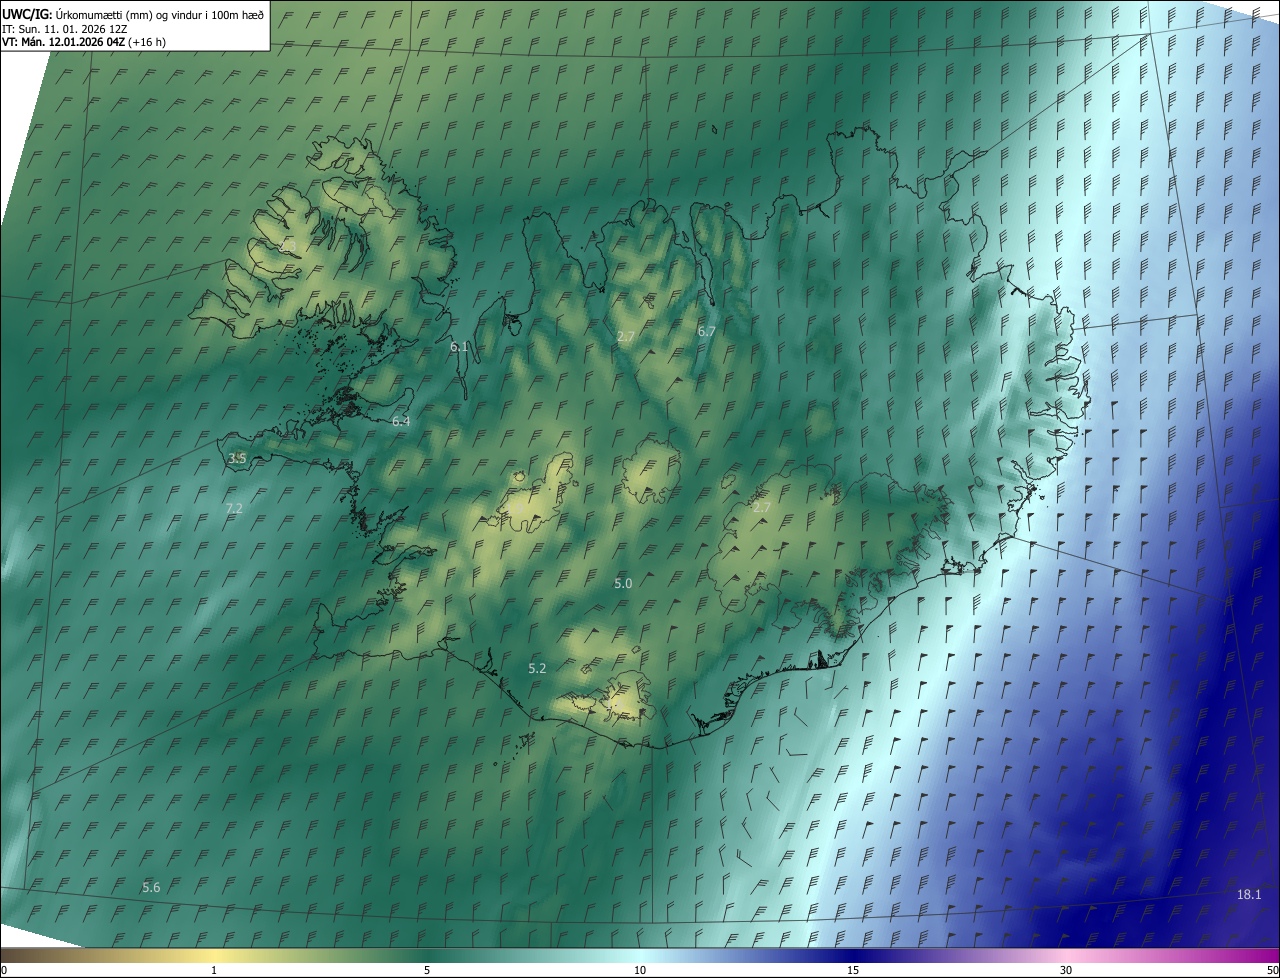
Task: Click the initial time line 'IT: Sun. 11. 01. 2026 12Z'
Action: 65,29
